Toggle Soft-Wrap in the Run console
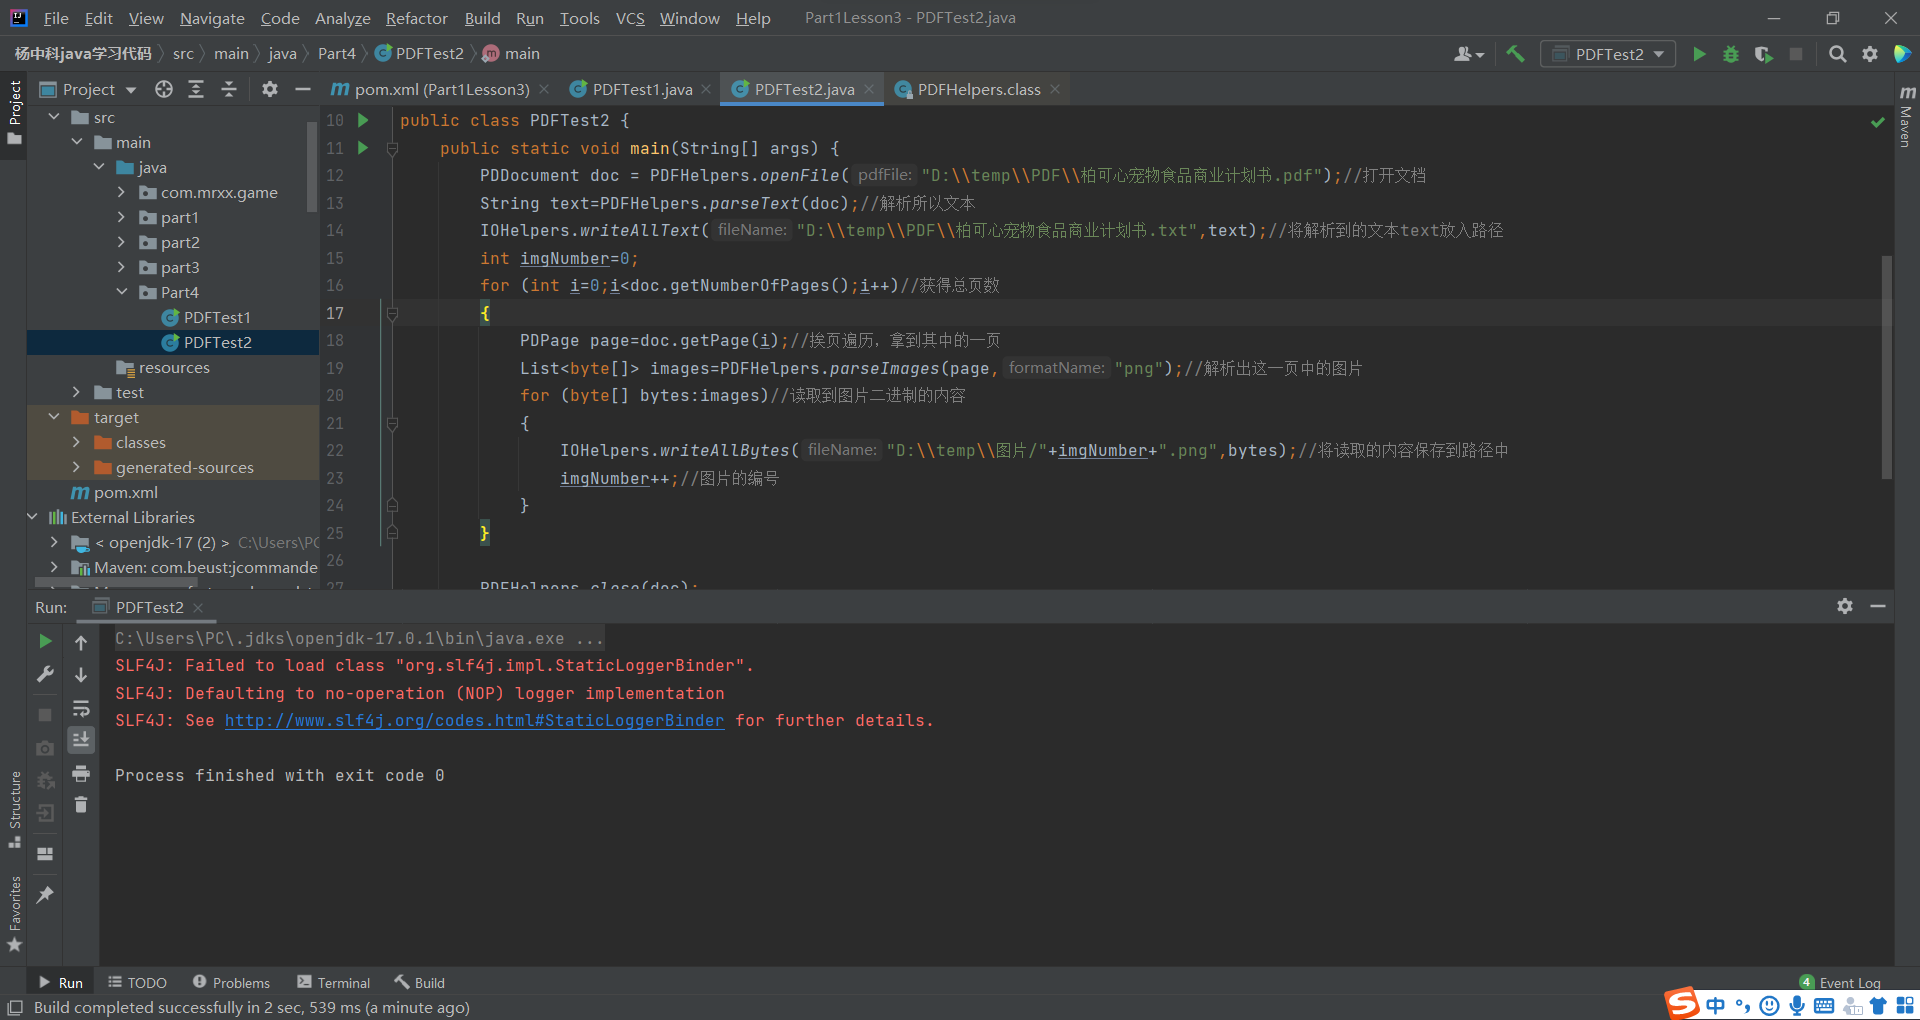 point(81,708)
